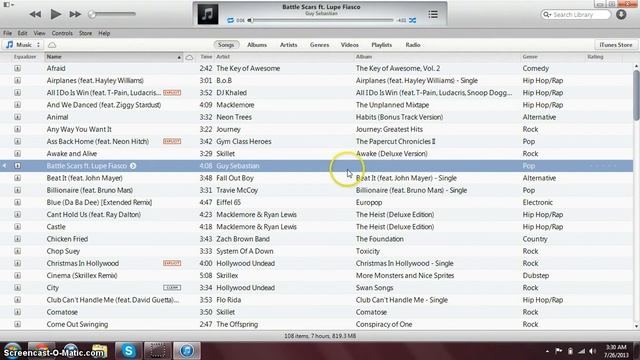Click the album artwork music note thumbnail

pyautogui.click(x=208, y=14)
